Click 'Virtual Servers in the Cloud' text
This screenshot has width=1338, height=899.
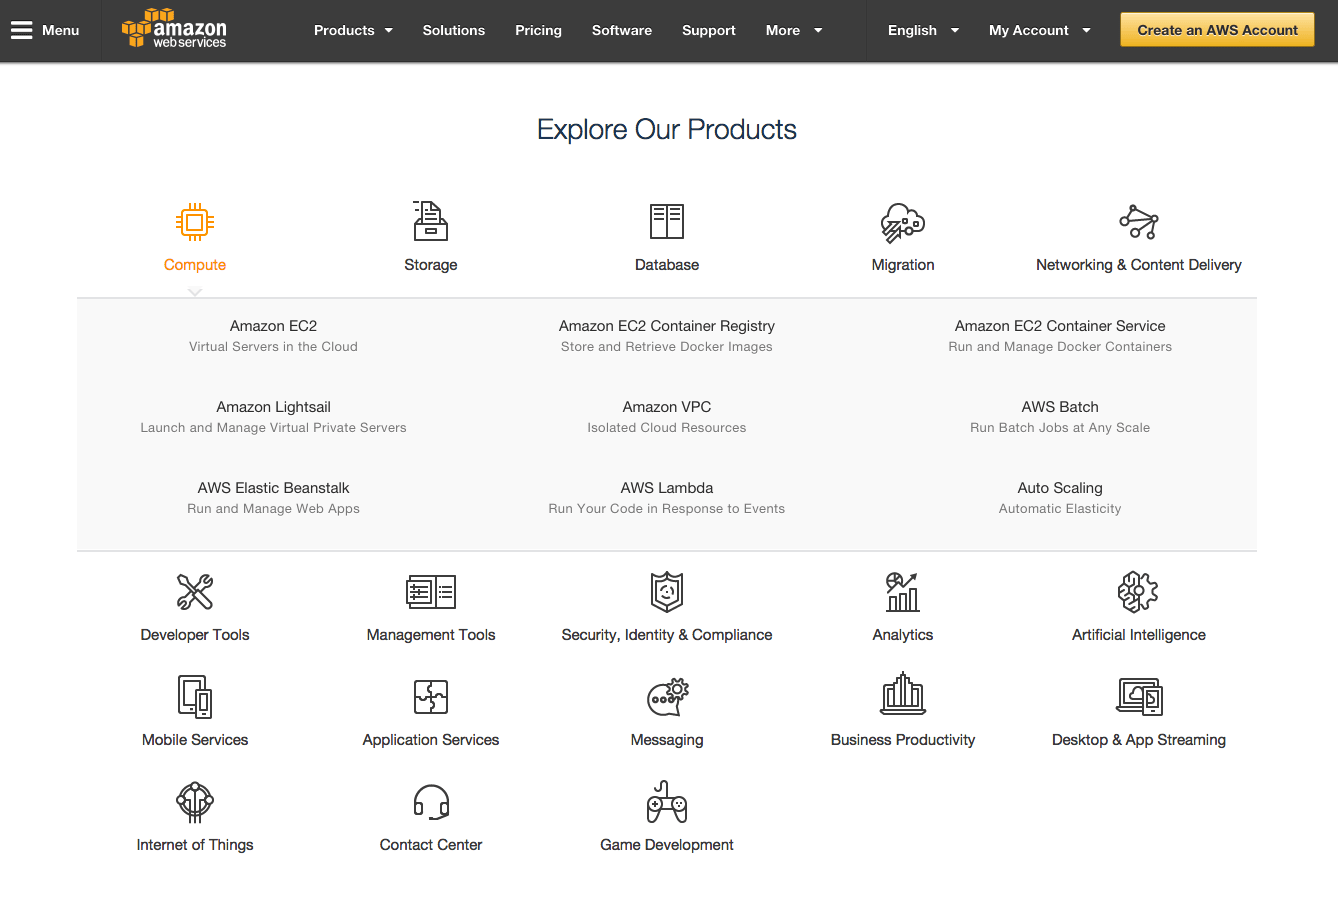click(x=273, y=347)
